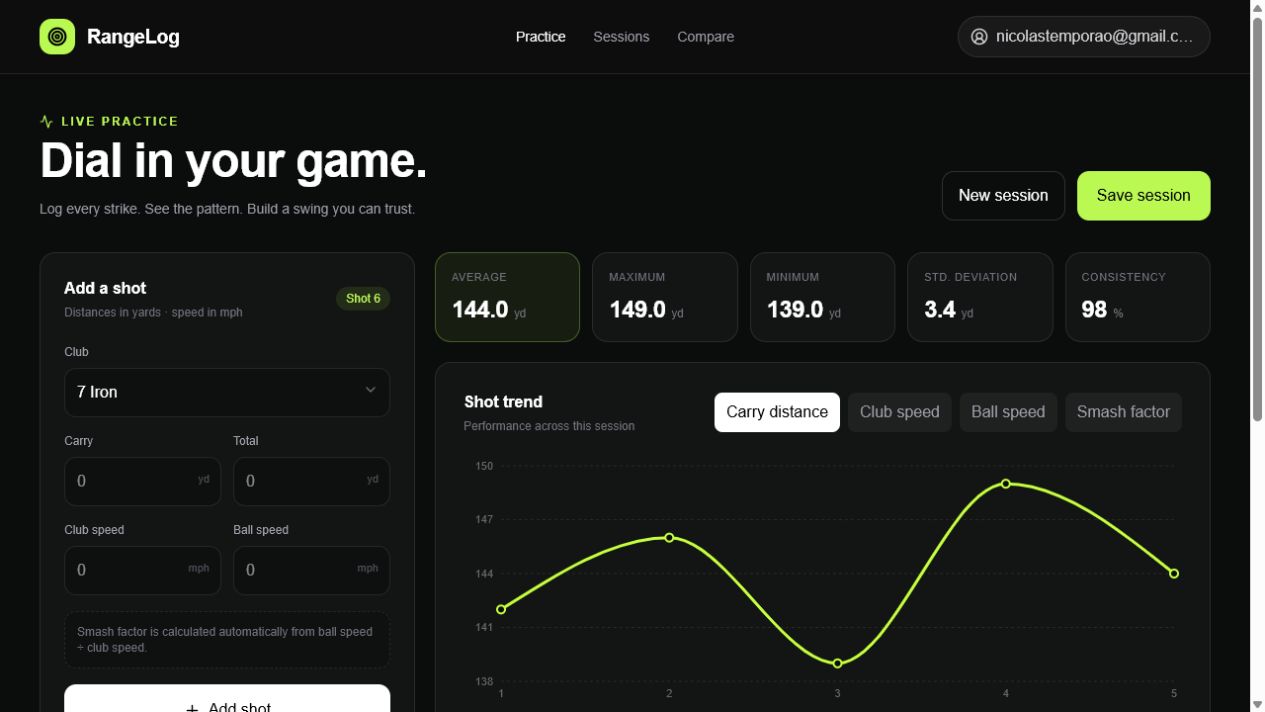Focus the Ball speed input

[311, 570]
